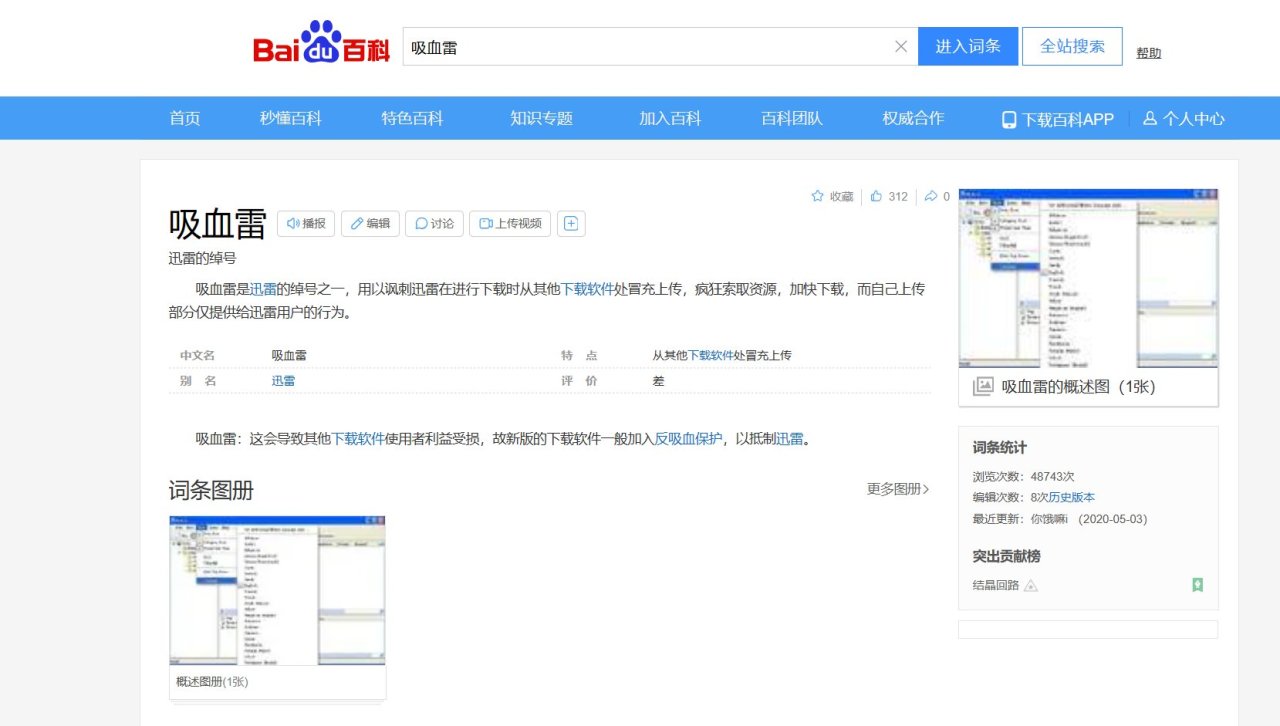Click the 编辑 edit button

tap(370, 224)
